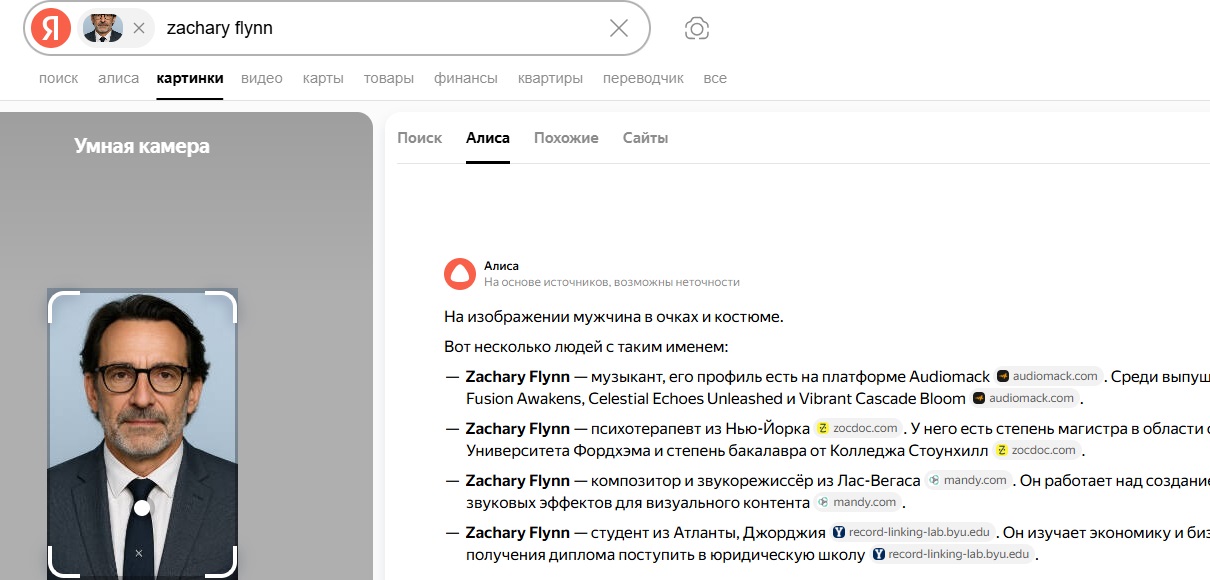1210x580 pixels.
Task: Go to the lowercase 'алиса' navigation tab
Action: coord(118,78)
